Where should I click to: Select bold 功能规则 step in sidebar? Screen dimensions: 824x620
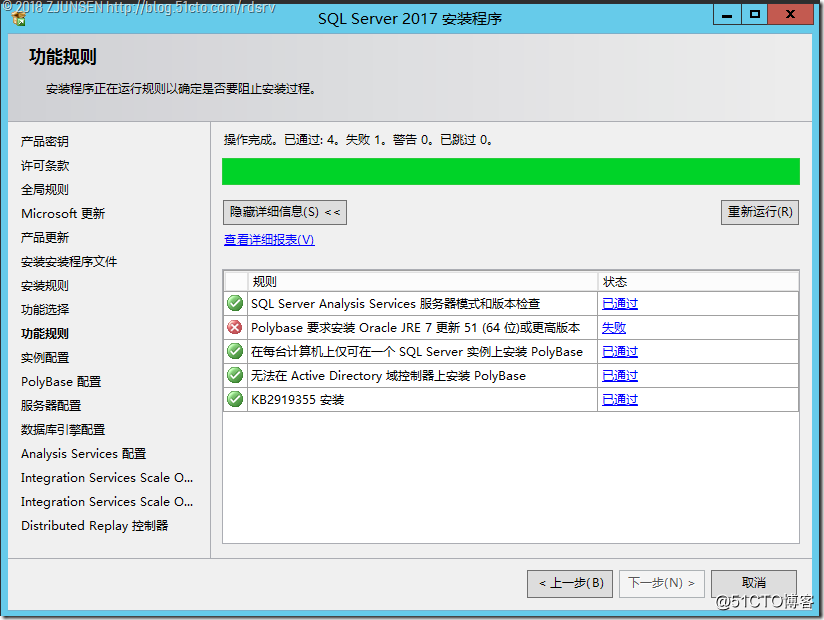point(45,334)
